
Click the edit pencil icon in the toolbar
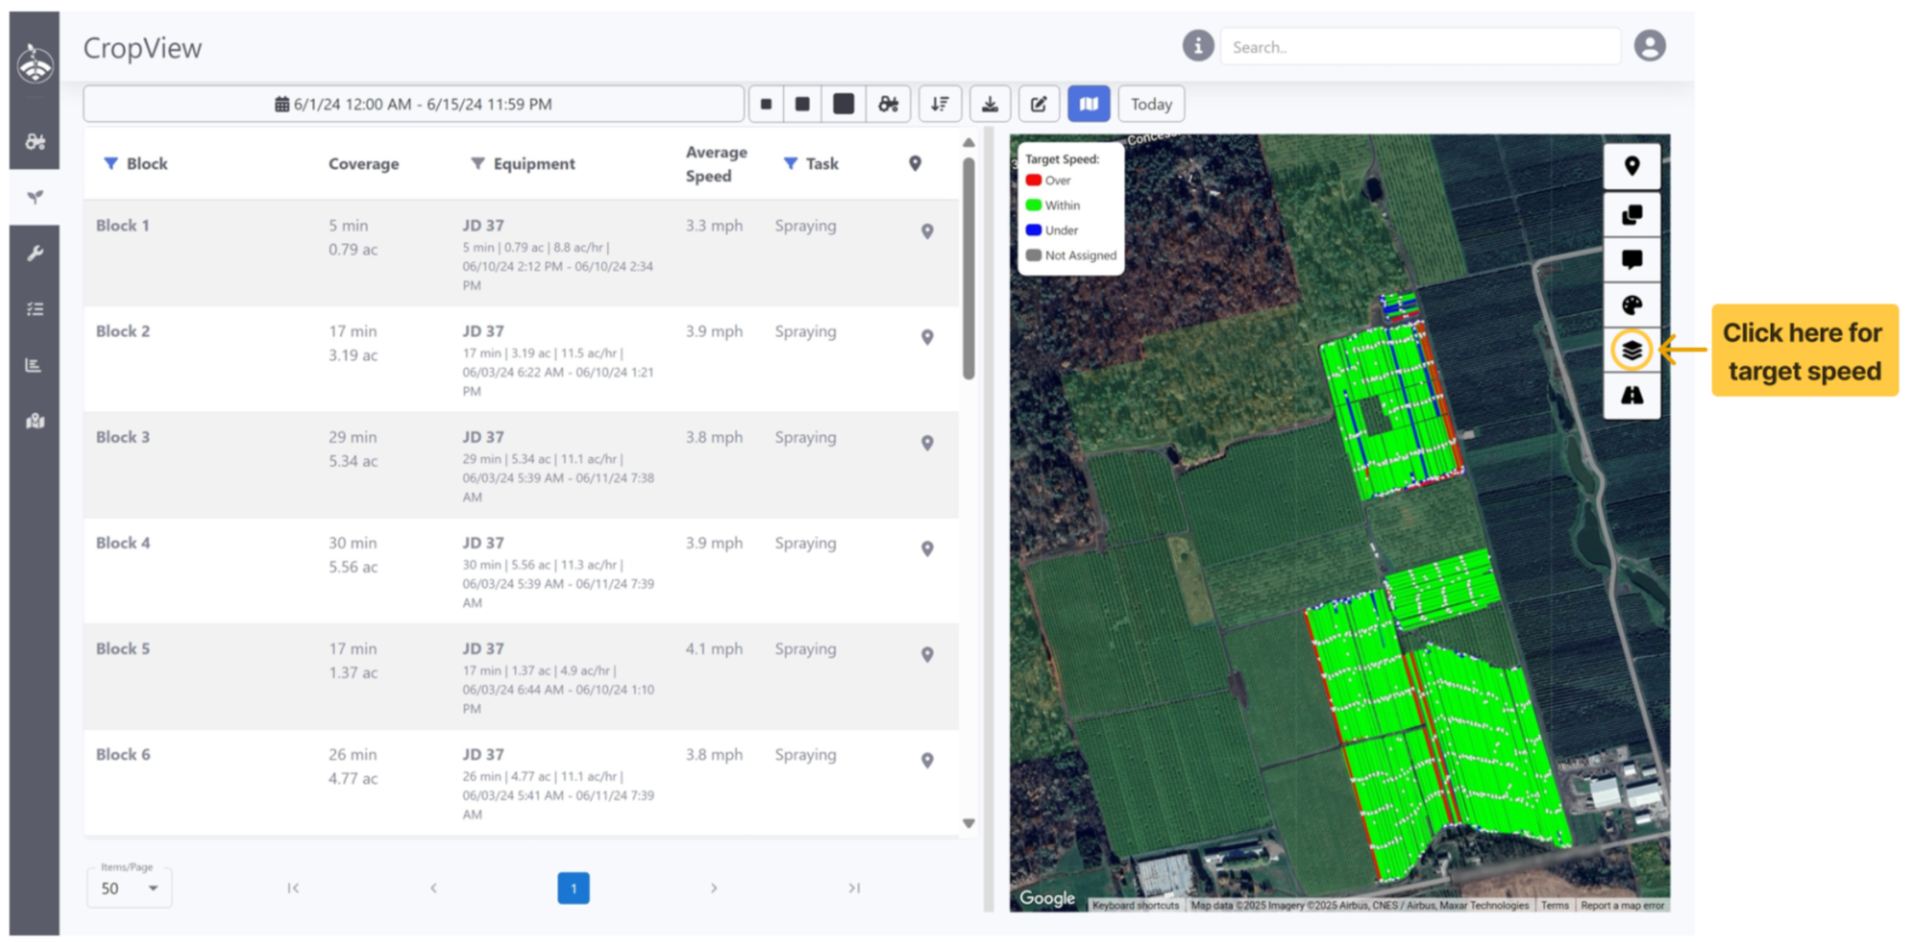coord(1039,104)
